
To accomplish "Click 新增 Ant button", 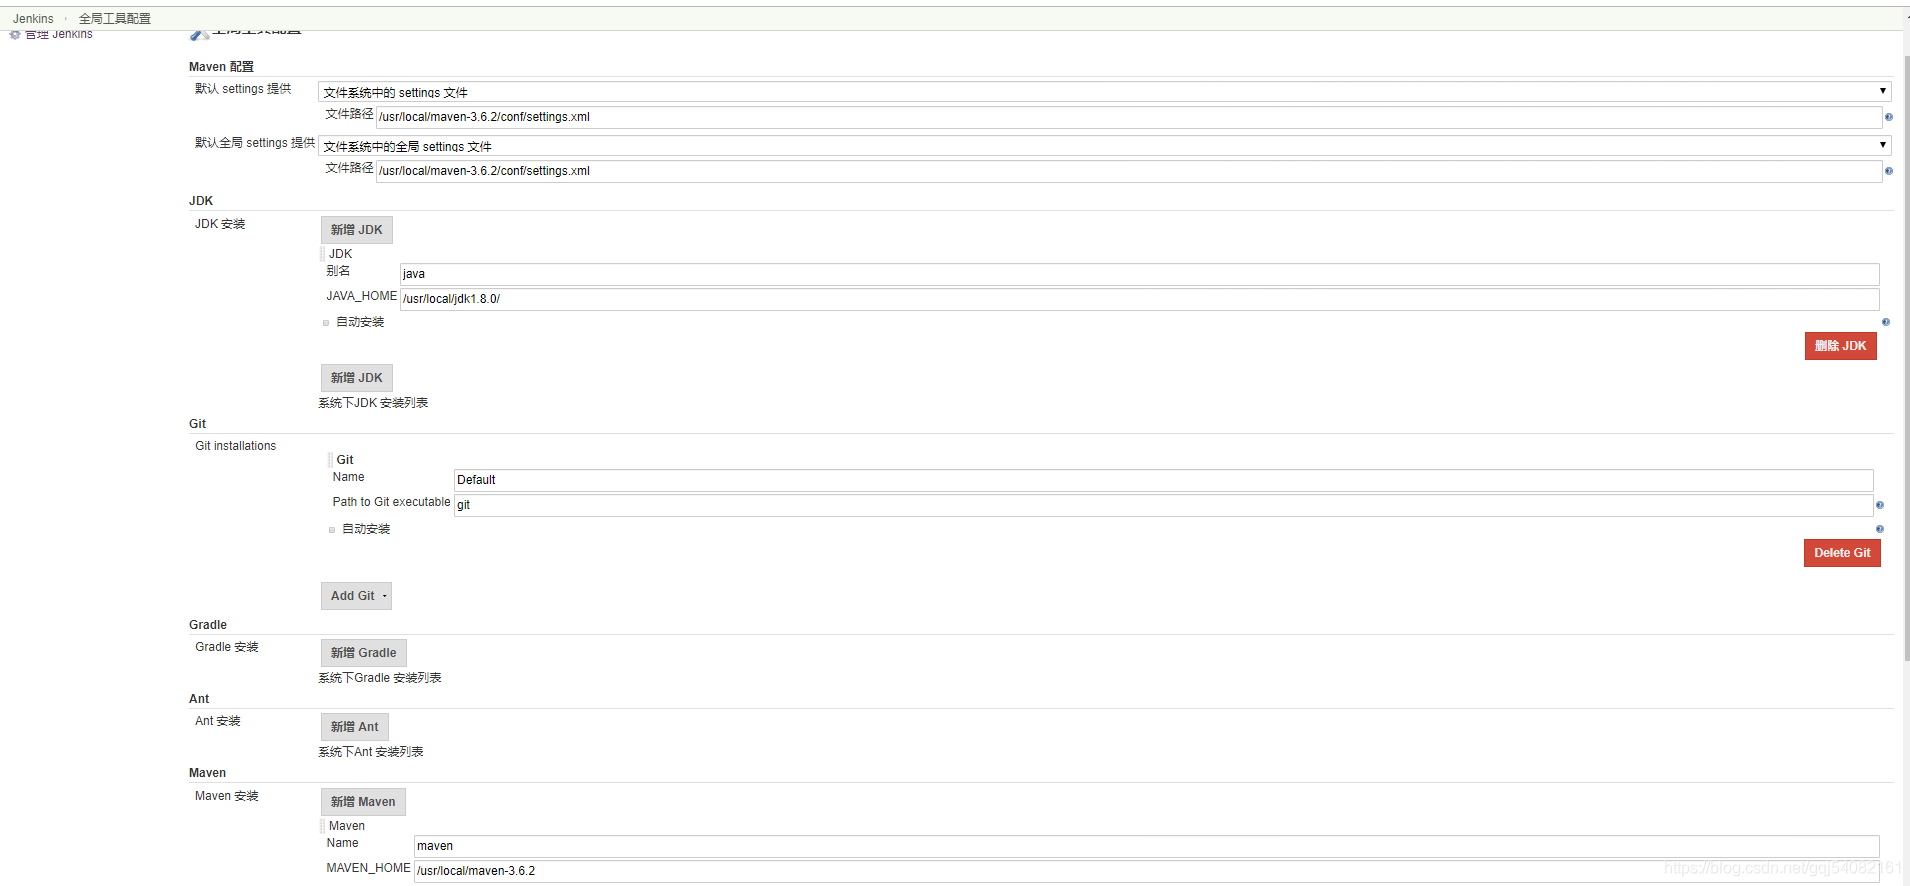I will 354,727.
